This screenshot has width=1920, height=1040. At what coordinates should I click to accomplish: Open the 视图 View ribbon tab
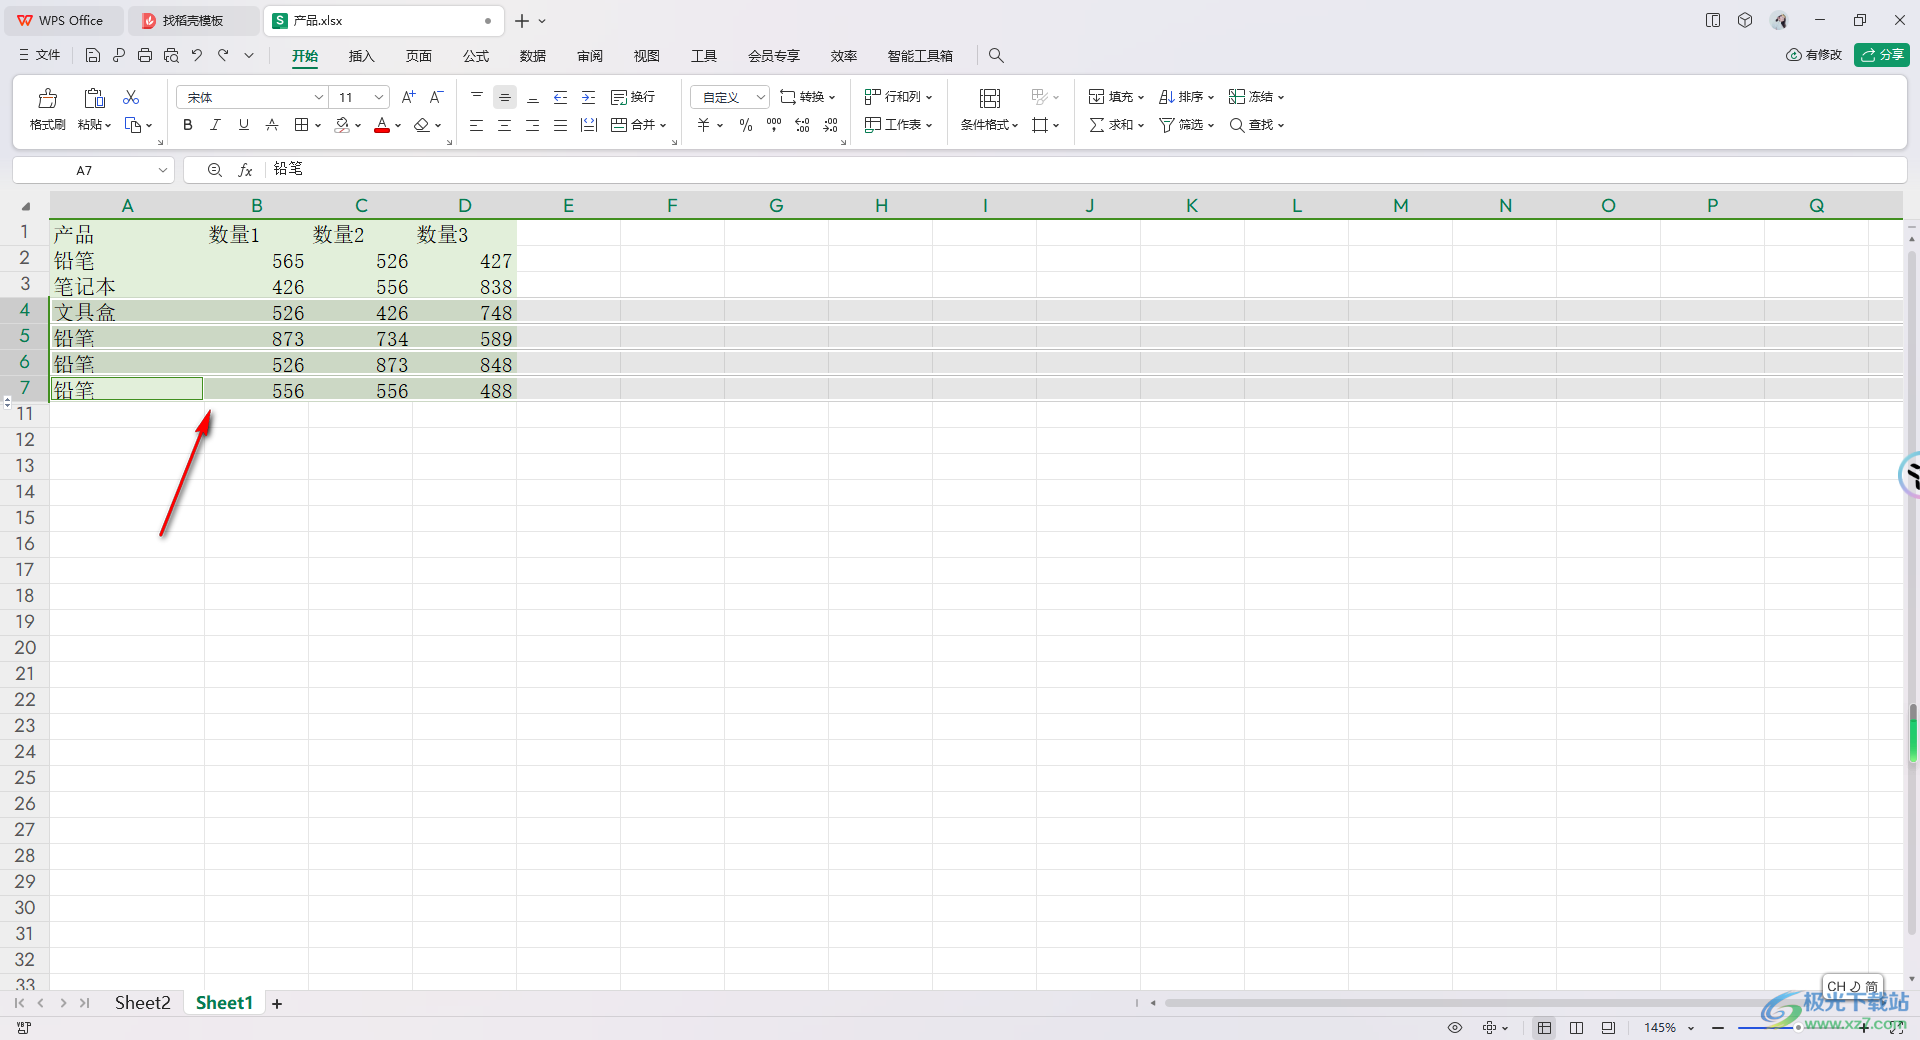[647, 56]
